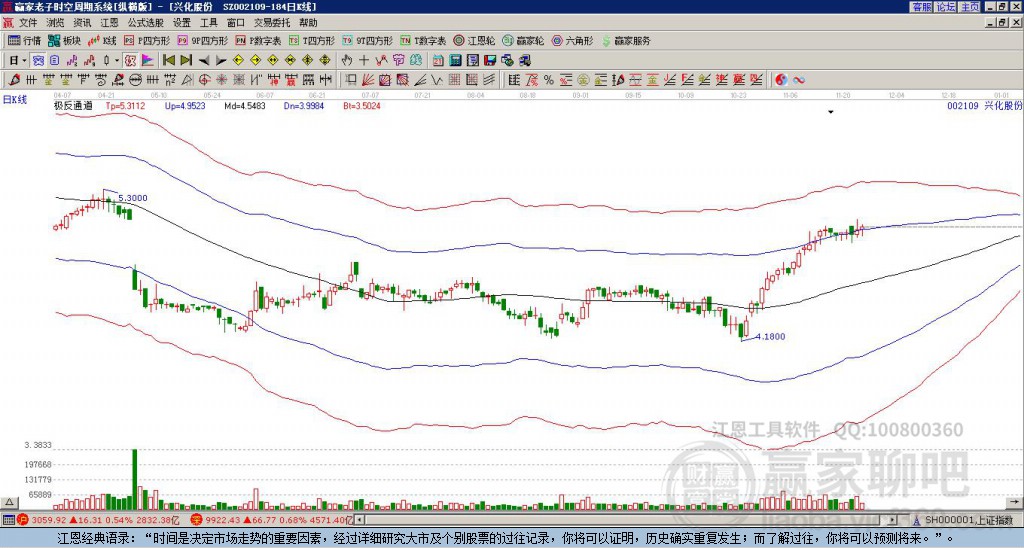
Task: Open the P数字表 tool
Action: pos(258,40)
